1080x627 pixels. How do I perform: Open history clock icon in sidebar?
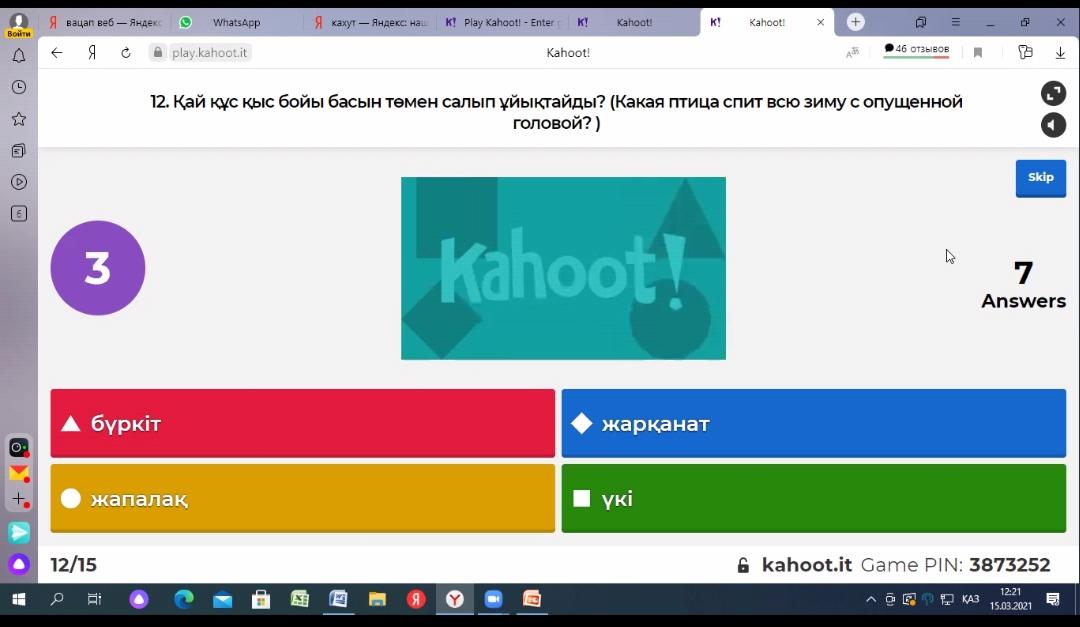(19, 88)
